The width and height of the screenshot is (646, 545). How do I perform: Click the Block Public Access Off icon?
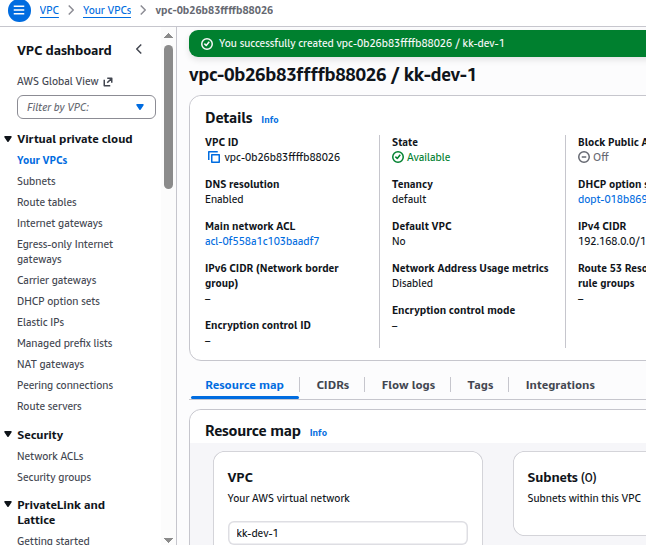[584, 157]
